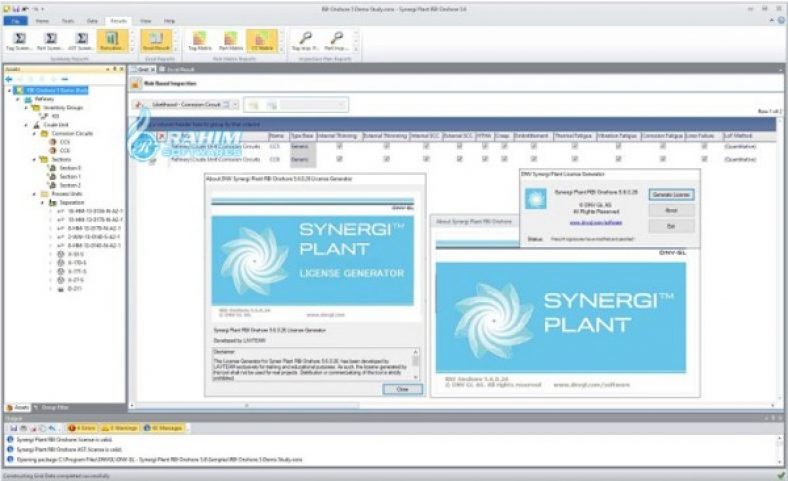Collapse the Refinery tree node

pyautogui.click(x=18, y=99)
